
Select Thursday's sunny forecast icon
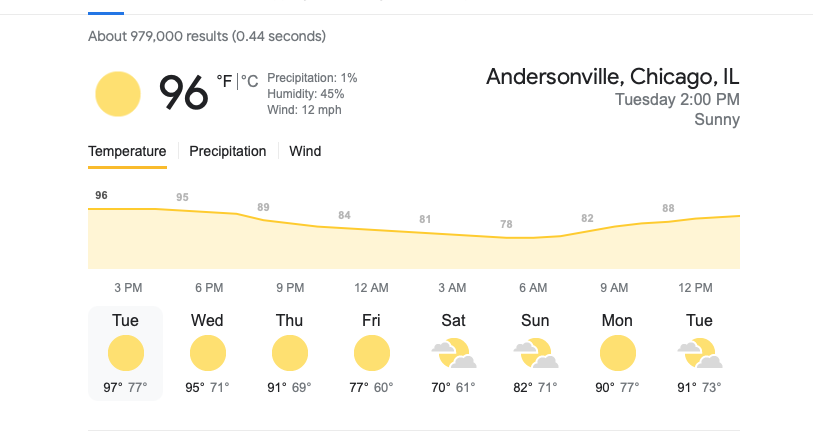coord(289,353)
